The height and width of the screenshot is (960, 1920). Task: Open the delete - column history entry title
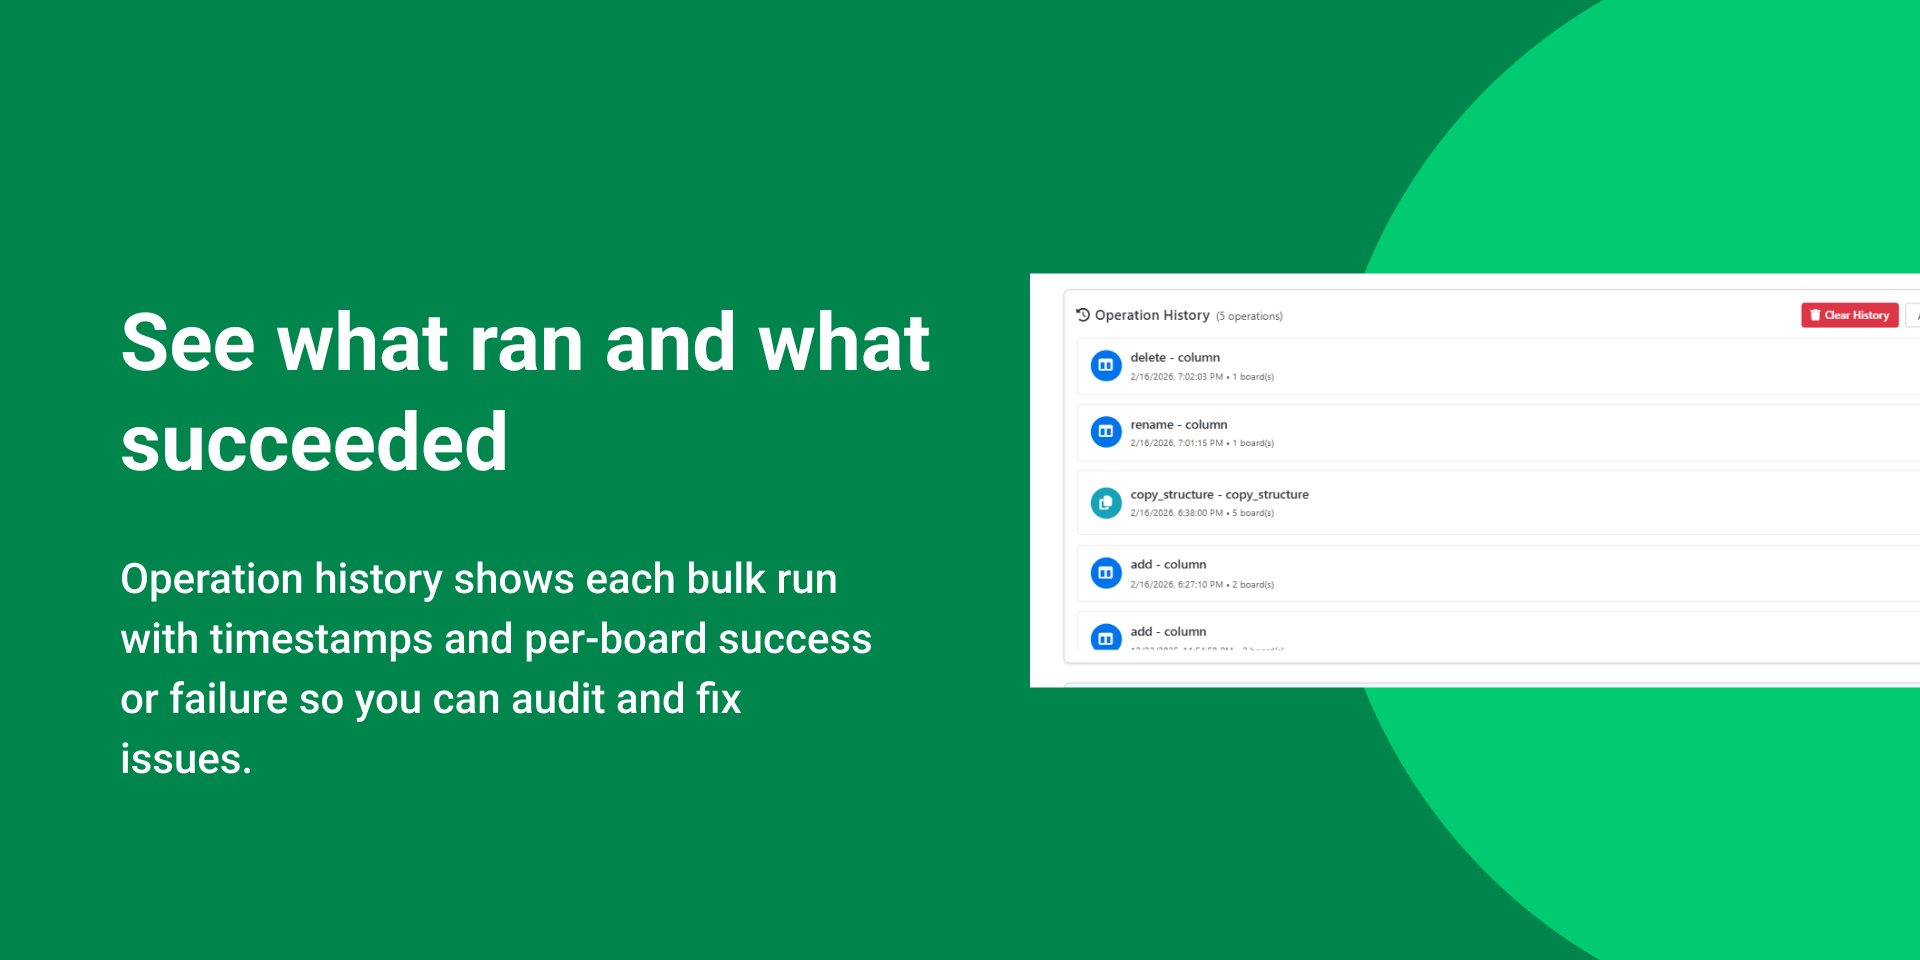(1175, 357)
